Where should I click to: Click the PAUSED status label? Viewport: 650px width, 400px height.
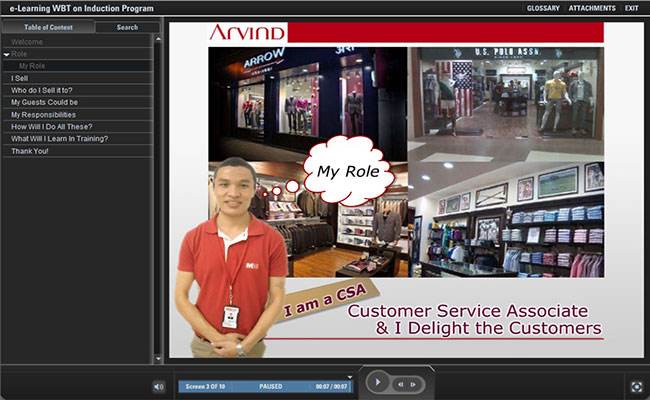(x=271, y=386)
